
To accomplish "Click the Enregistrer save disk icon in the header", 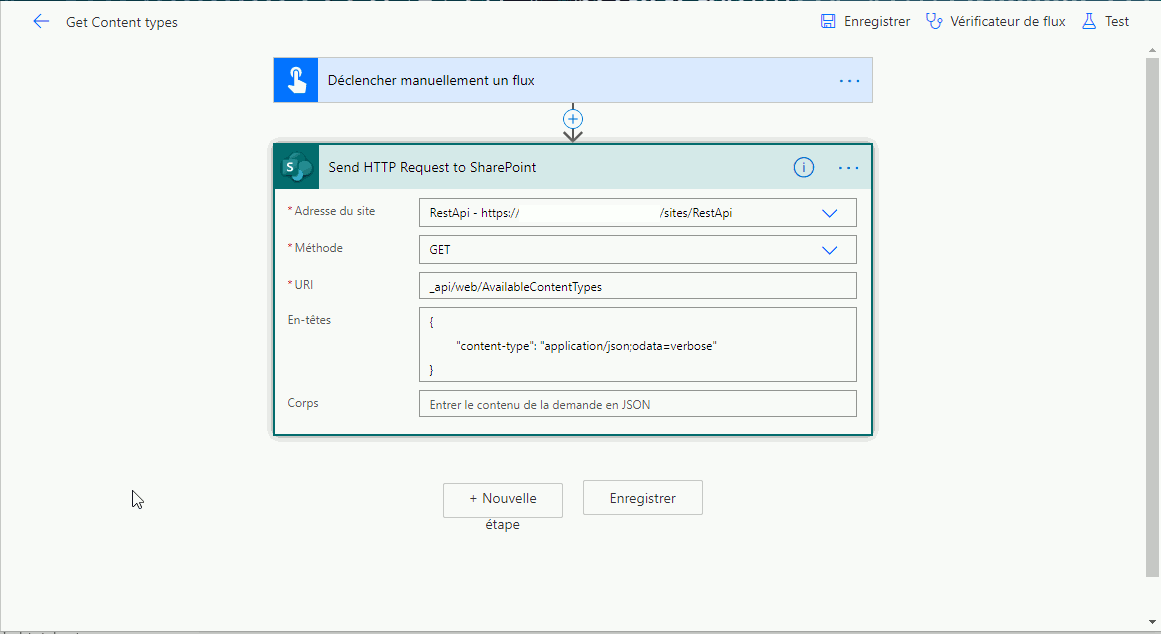I will [828, 21].
